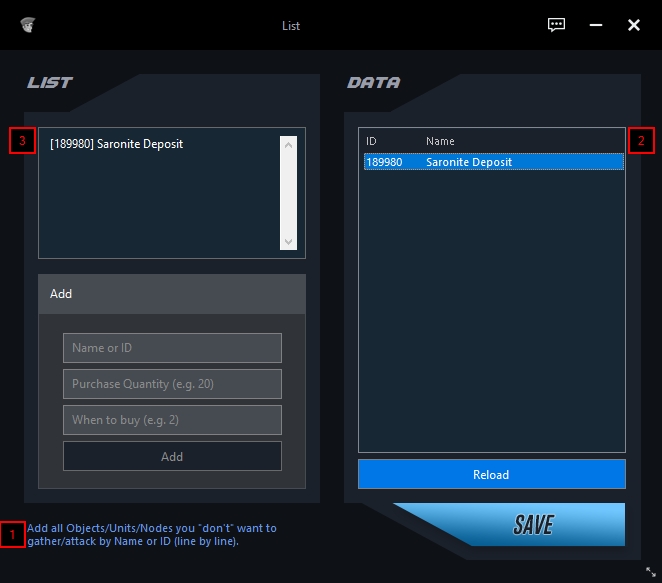Click the gray Add button under inputs
This screenshot has height=583, width=662.
pos(172,456)
